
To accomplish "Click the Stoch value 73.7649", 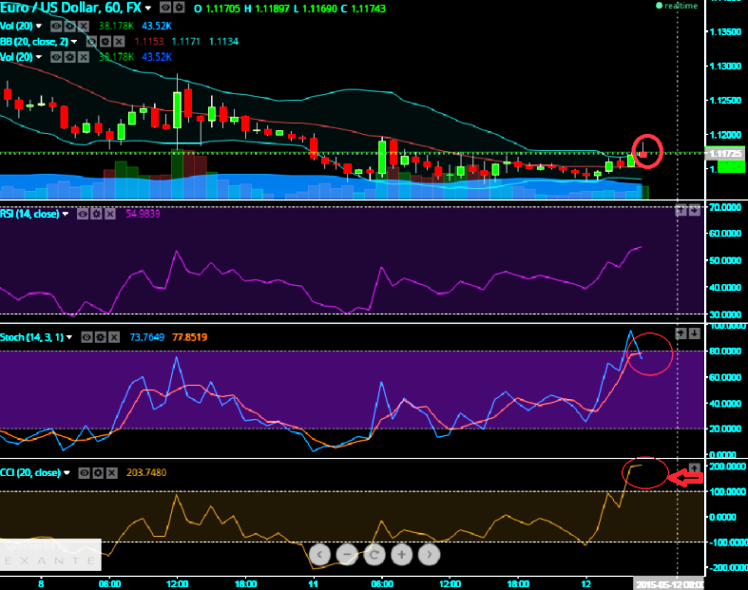I will pyautogui.click(x=147, y=337).
